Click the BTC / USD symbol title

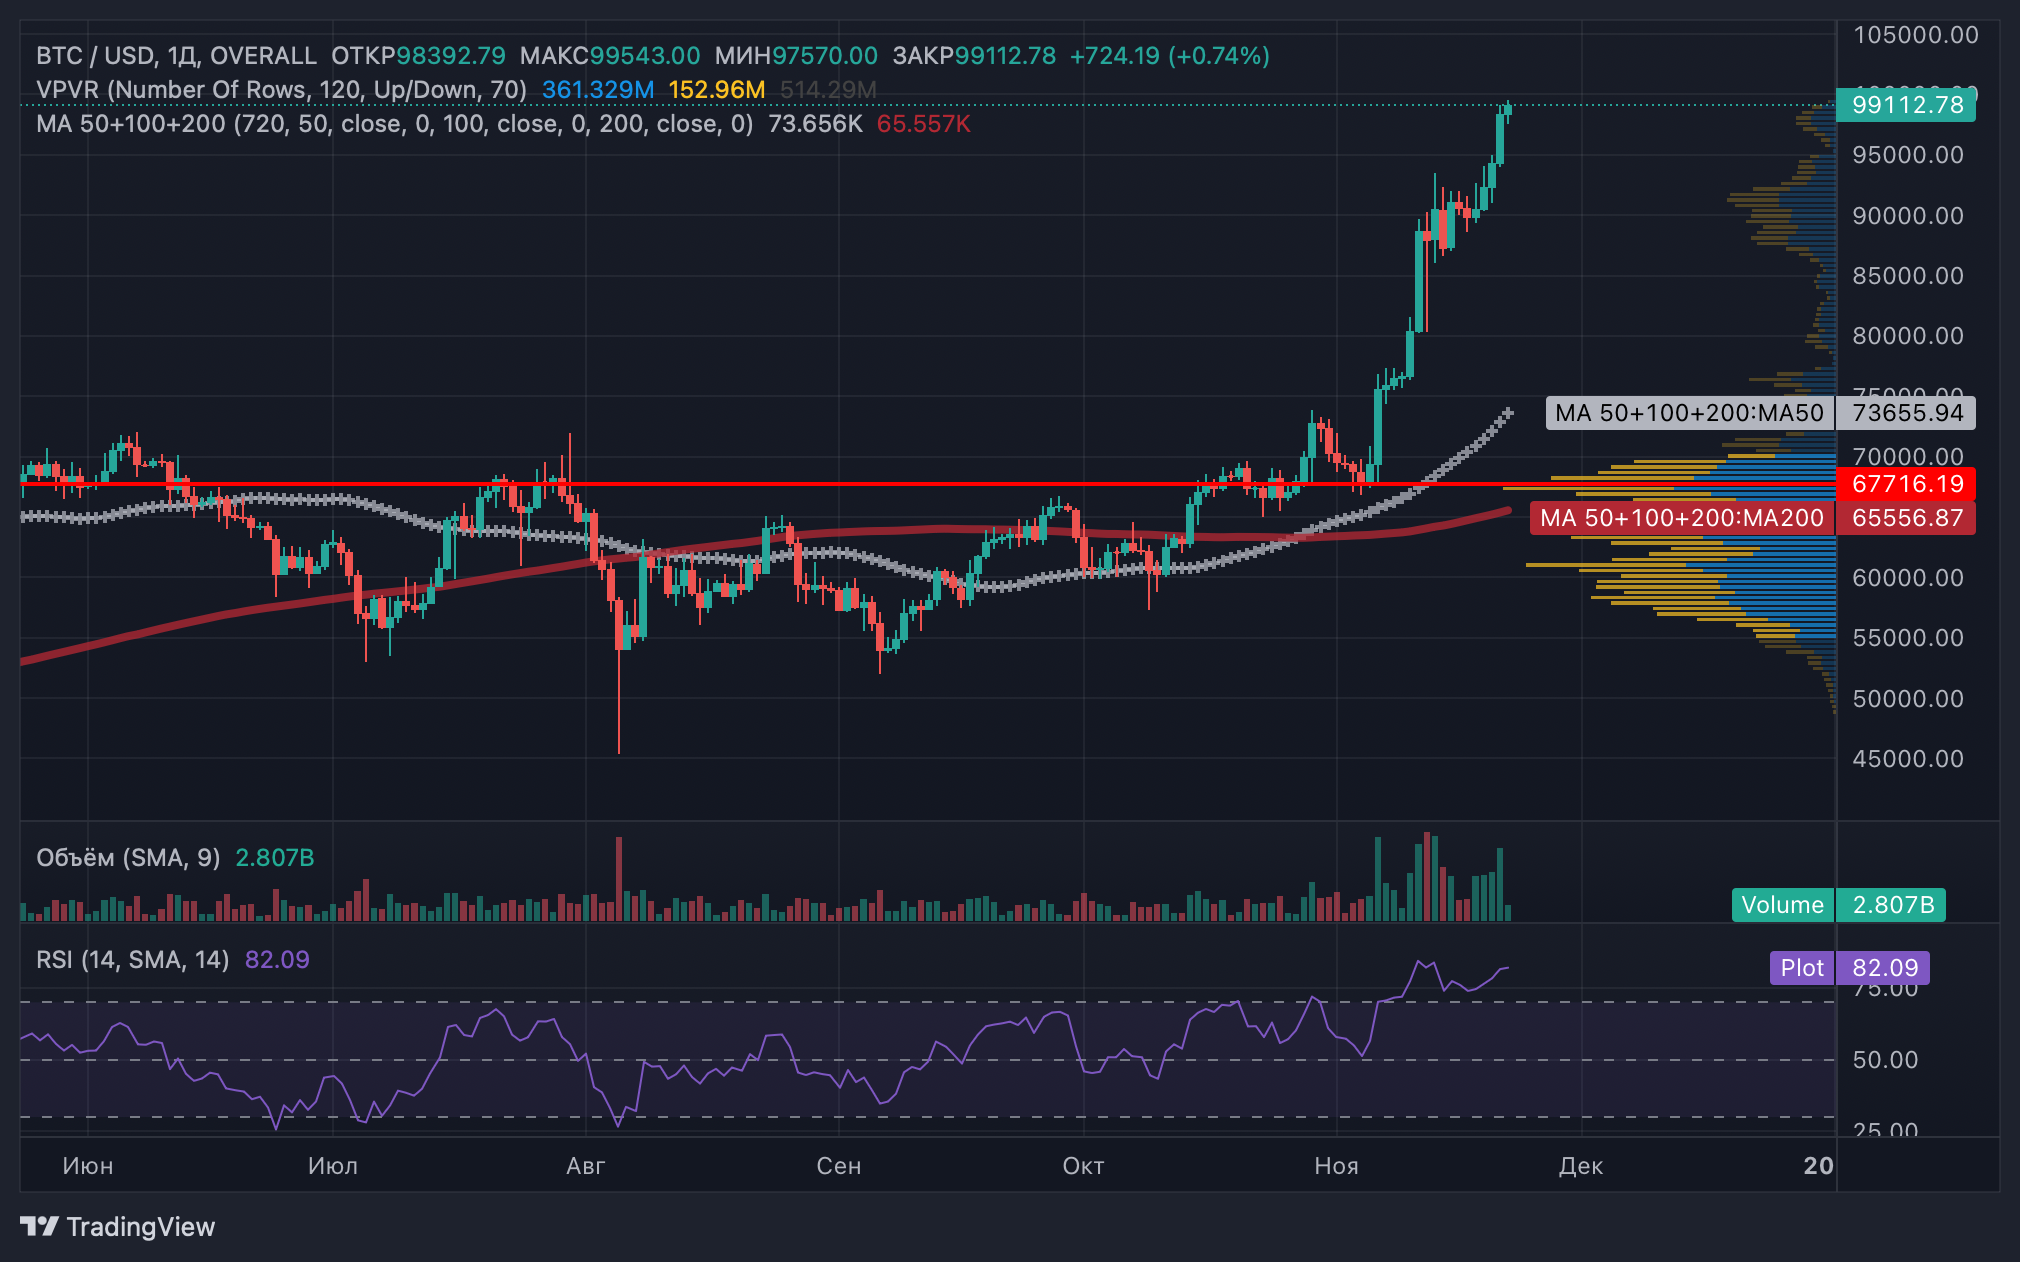click(x=94, y=55)
